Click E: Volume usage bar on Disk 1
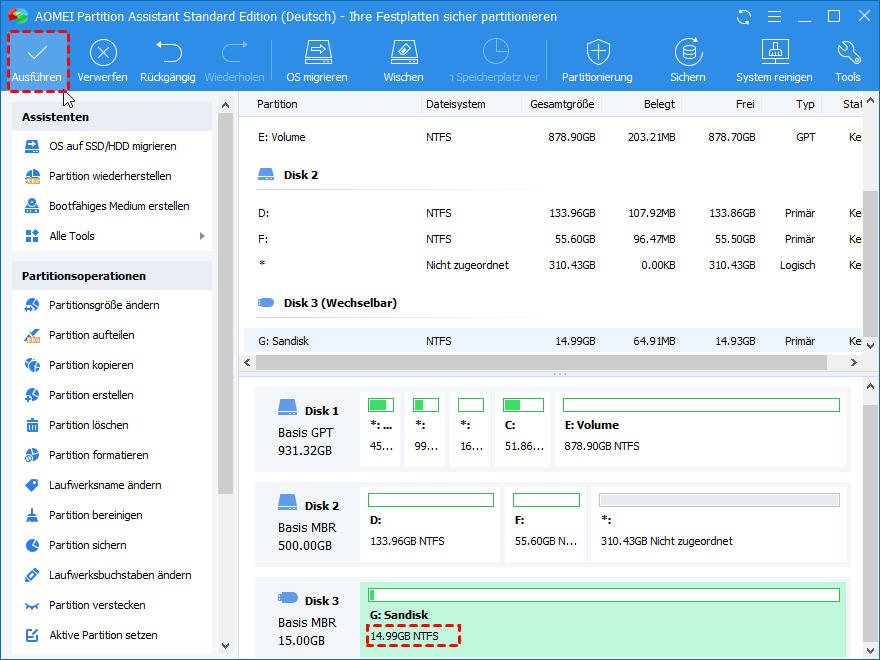This screenshot has width=880, height=660. click(701, 405)
